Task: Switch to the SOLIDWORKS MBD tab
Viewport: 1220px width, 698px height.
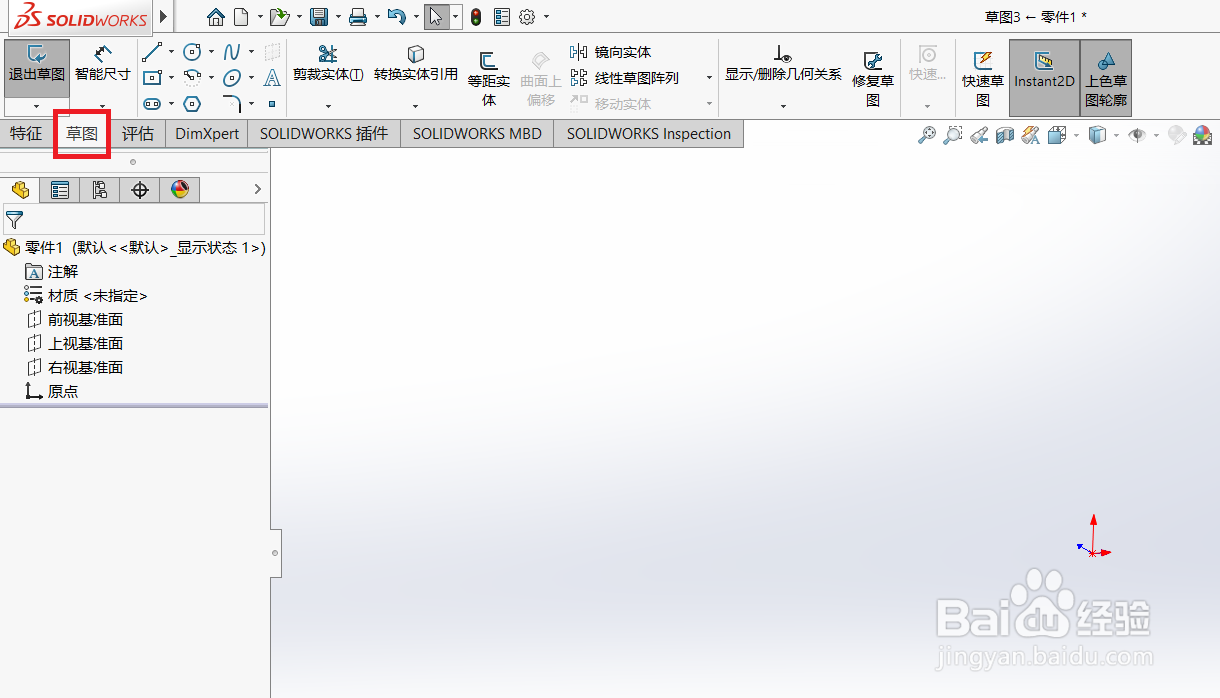Action: (477, 133)
